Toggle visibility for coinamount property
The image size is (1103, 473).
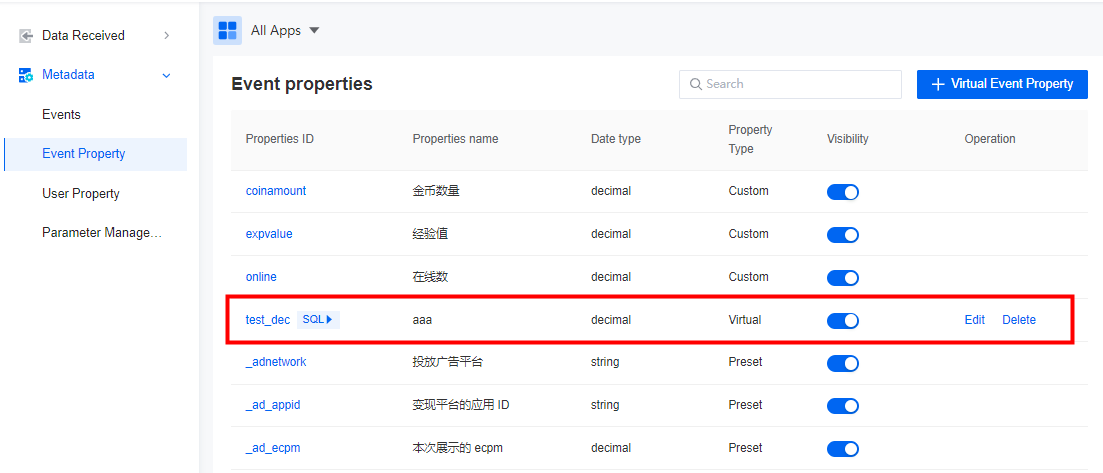click(842, 192)
